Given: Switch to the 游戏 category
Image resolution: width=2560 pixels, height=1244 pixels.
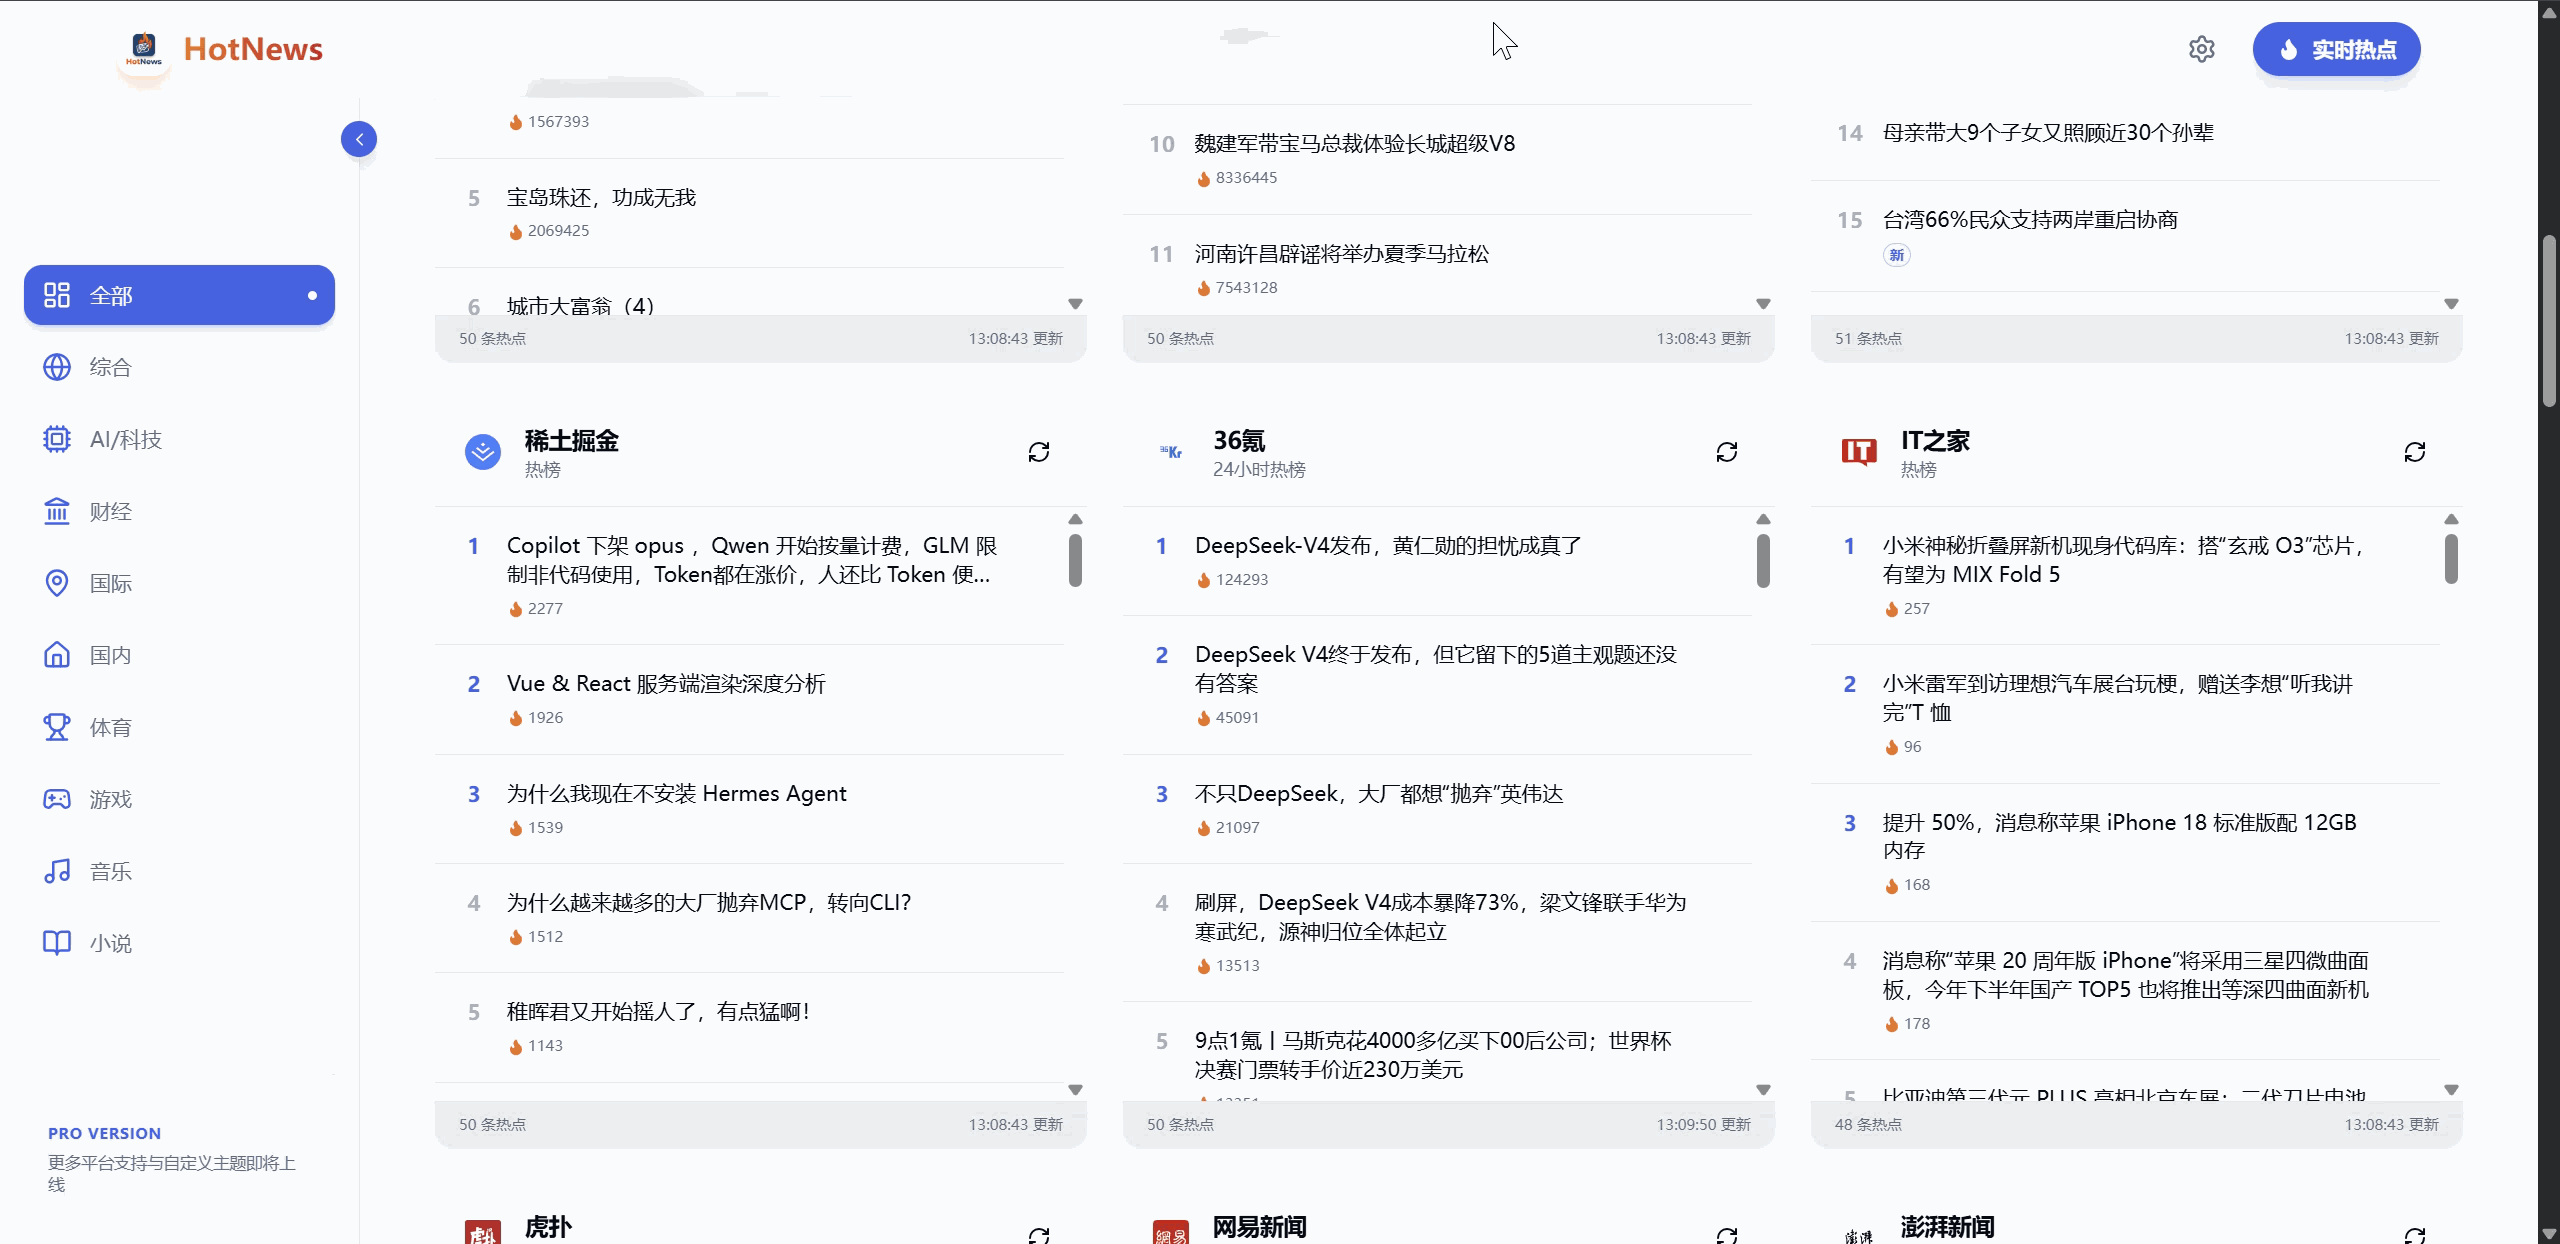Looking at the screenshot, I should click(110, 799).
